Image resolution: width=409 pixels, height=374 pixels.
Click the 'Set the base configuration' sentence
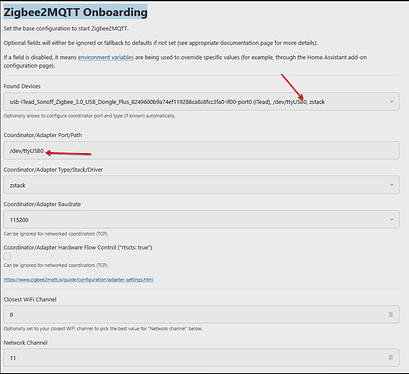(66, 29)
